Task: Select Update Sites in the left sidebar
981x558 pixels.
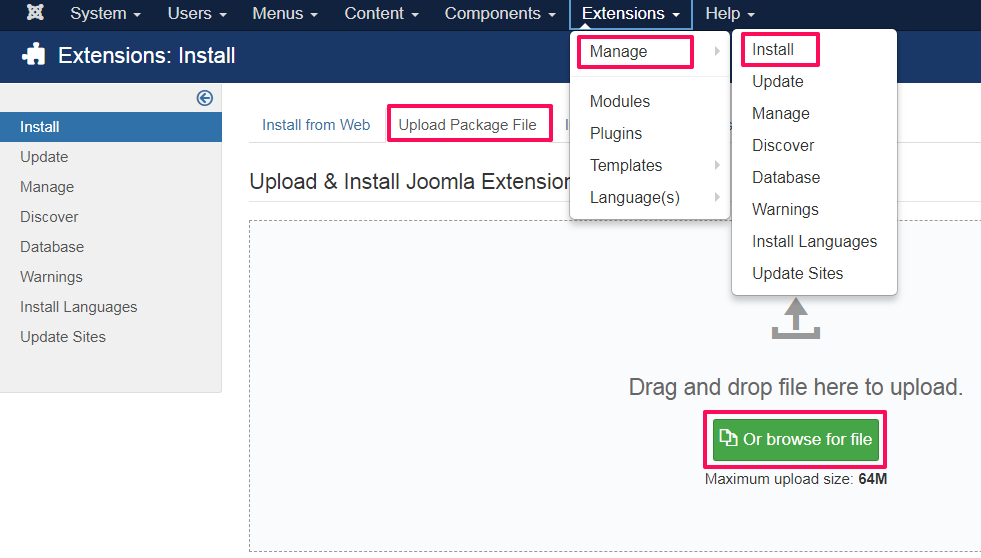Action: [x=111, y=337]
